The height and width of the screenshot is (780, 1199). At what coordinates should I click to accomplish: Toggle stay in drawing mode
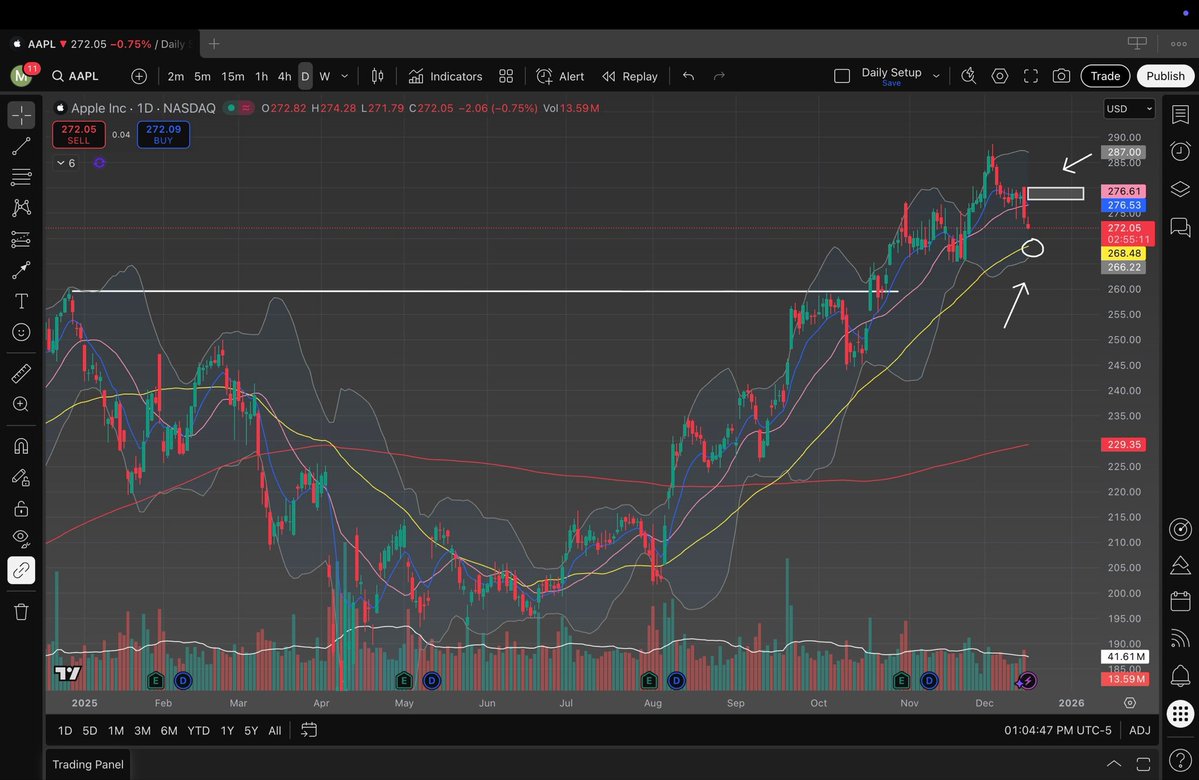pyautogui.click(x=21, y=477)
